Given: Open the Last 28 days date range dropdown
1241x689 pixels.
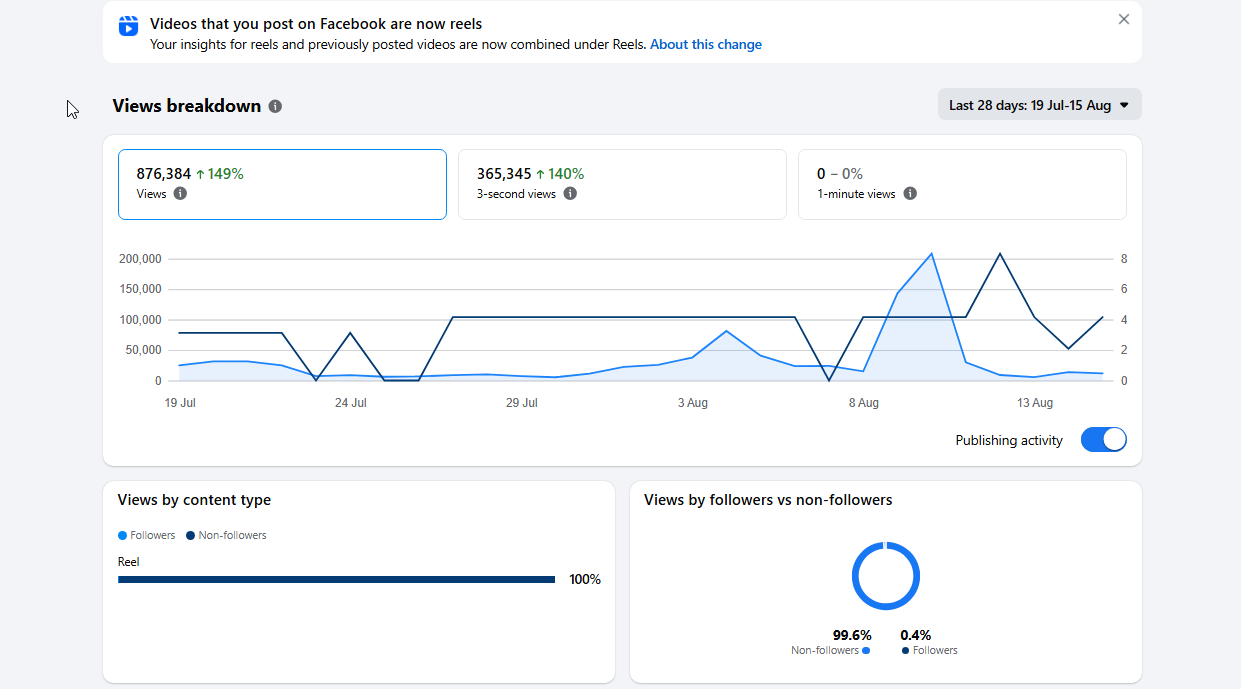Looking at the screenshot, I should coord(1040,105).
